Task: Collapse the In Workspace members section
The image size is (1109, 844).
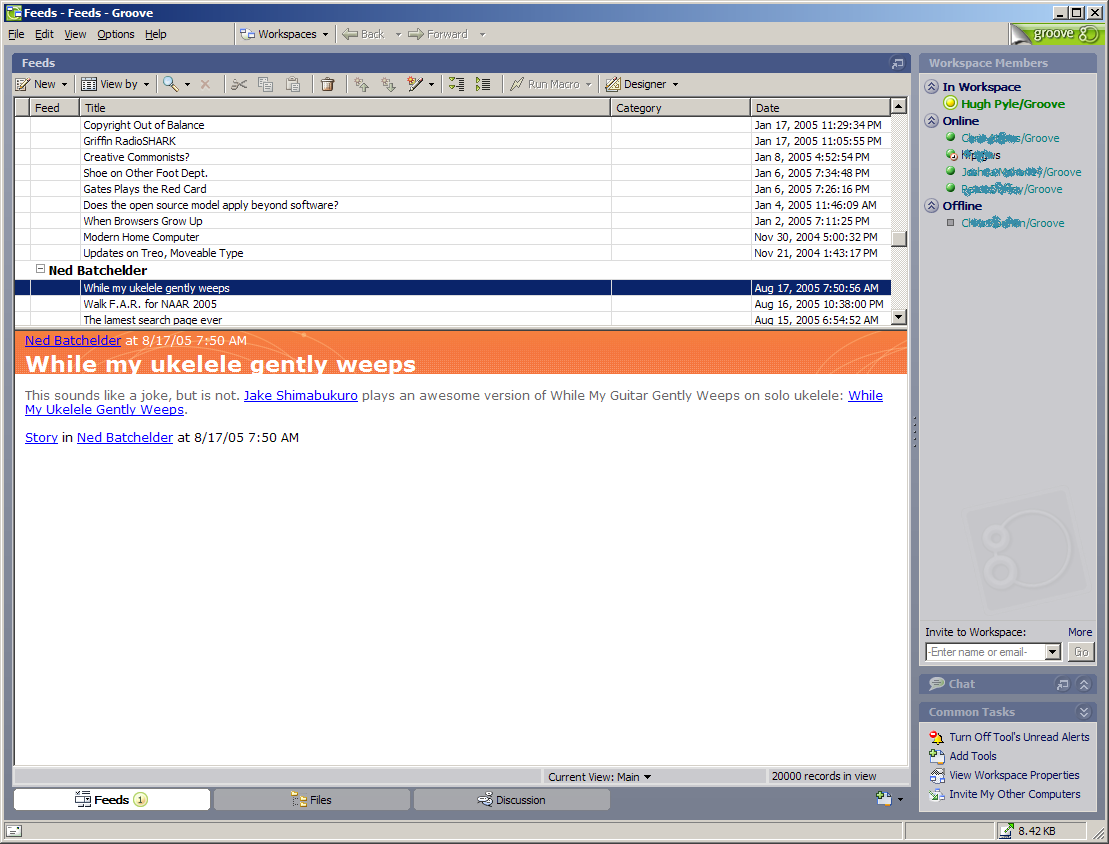Action: coord(932,87)
